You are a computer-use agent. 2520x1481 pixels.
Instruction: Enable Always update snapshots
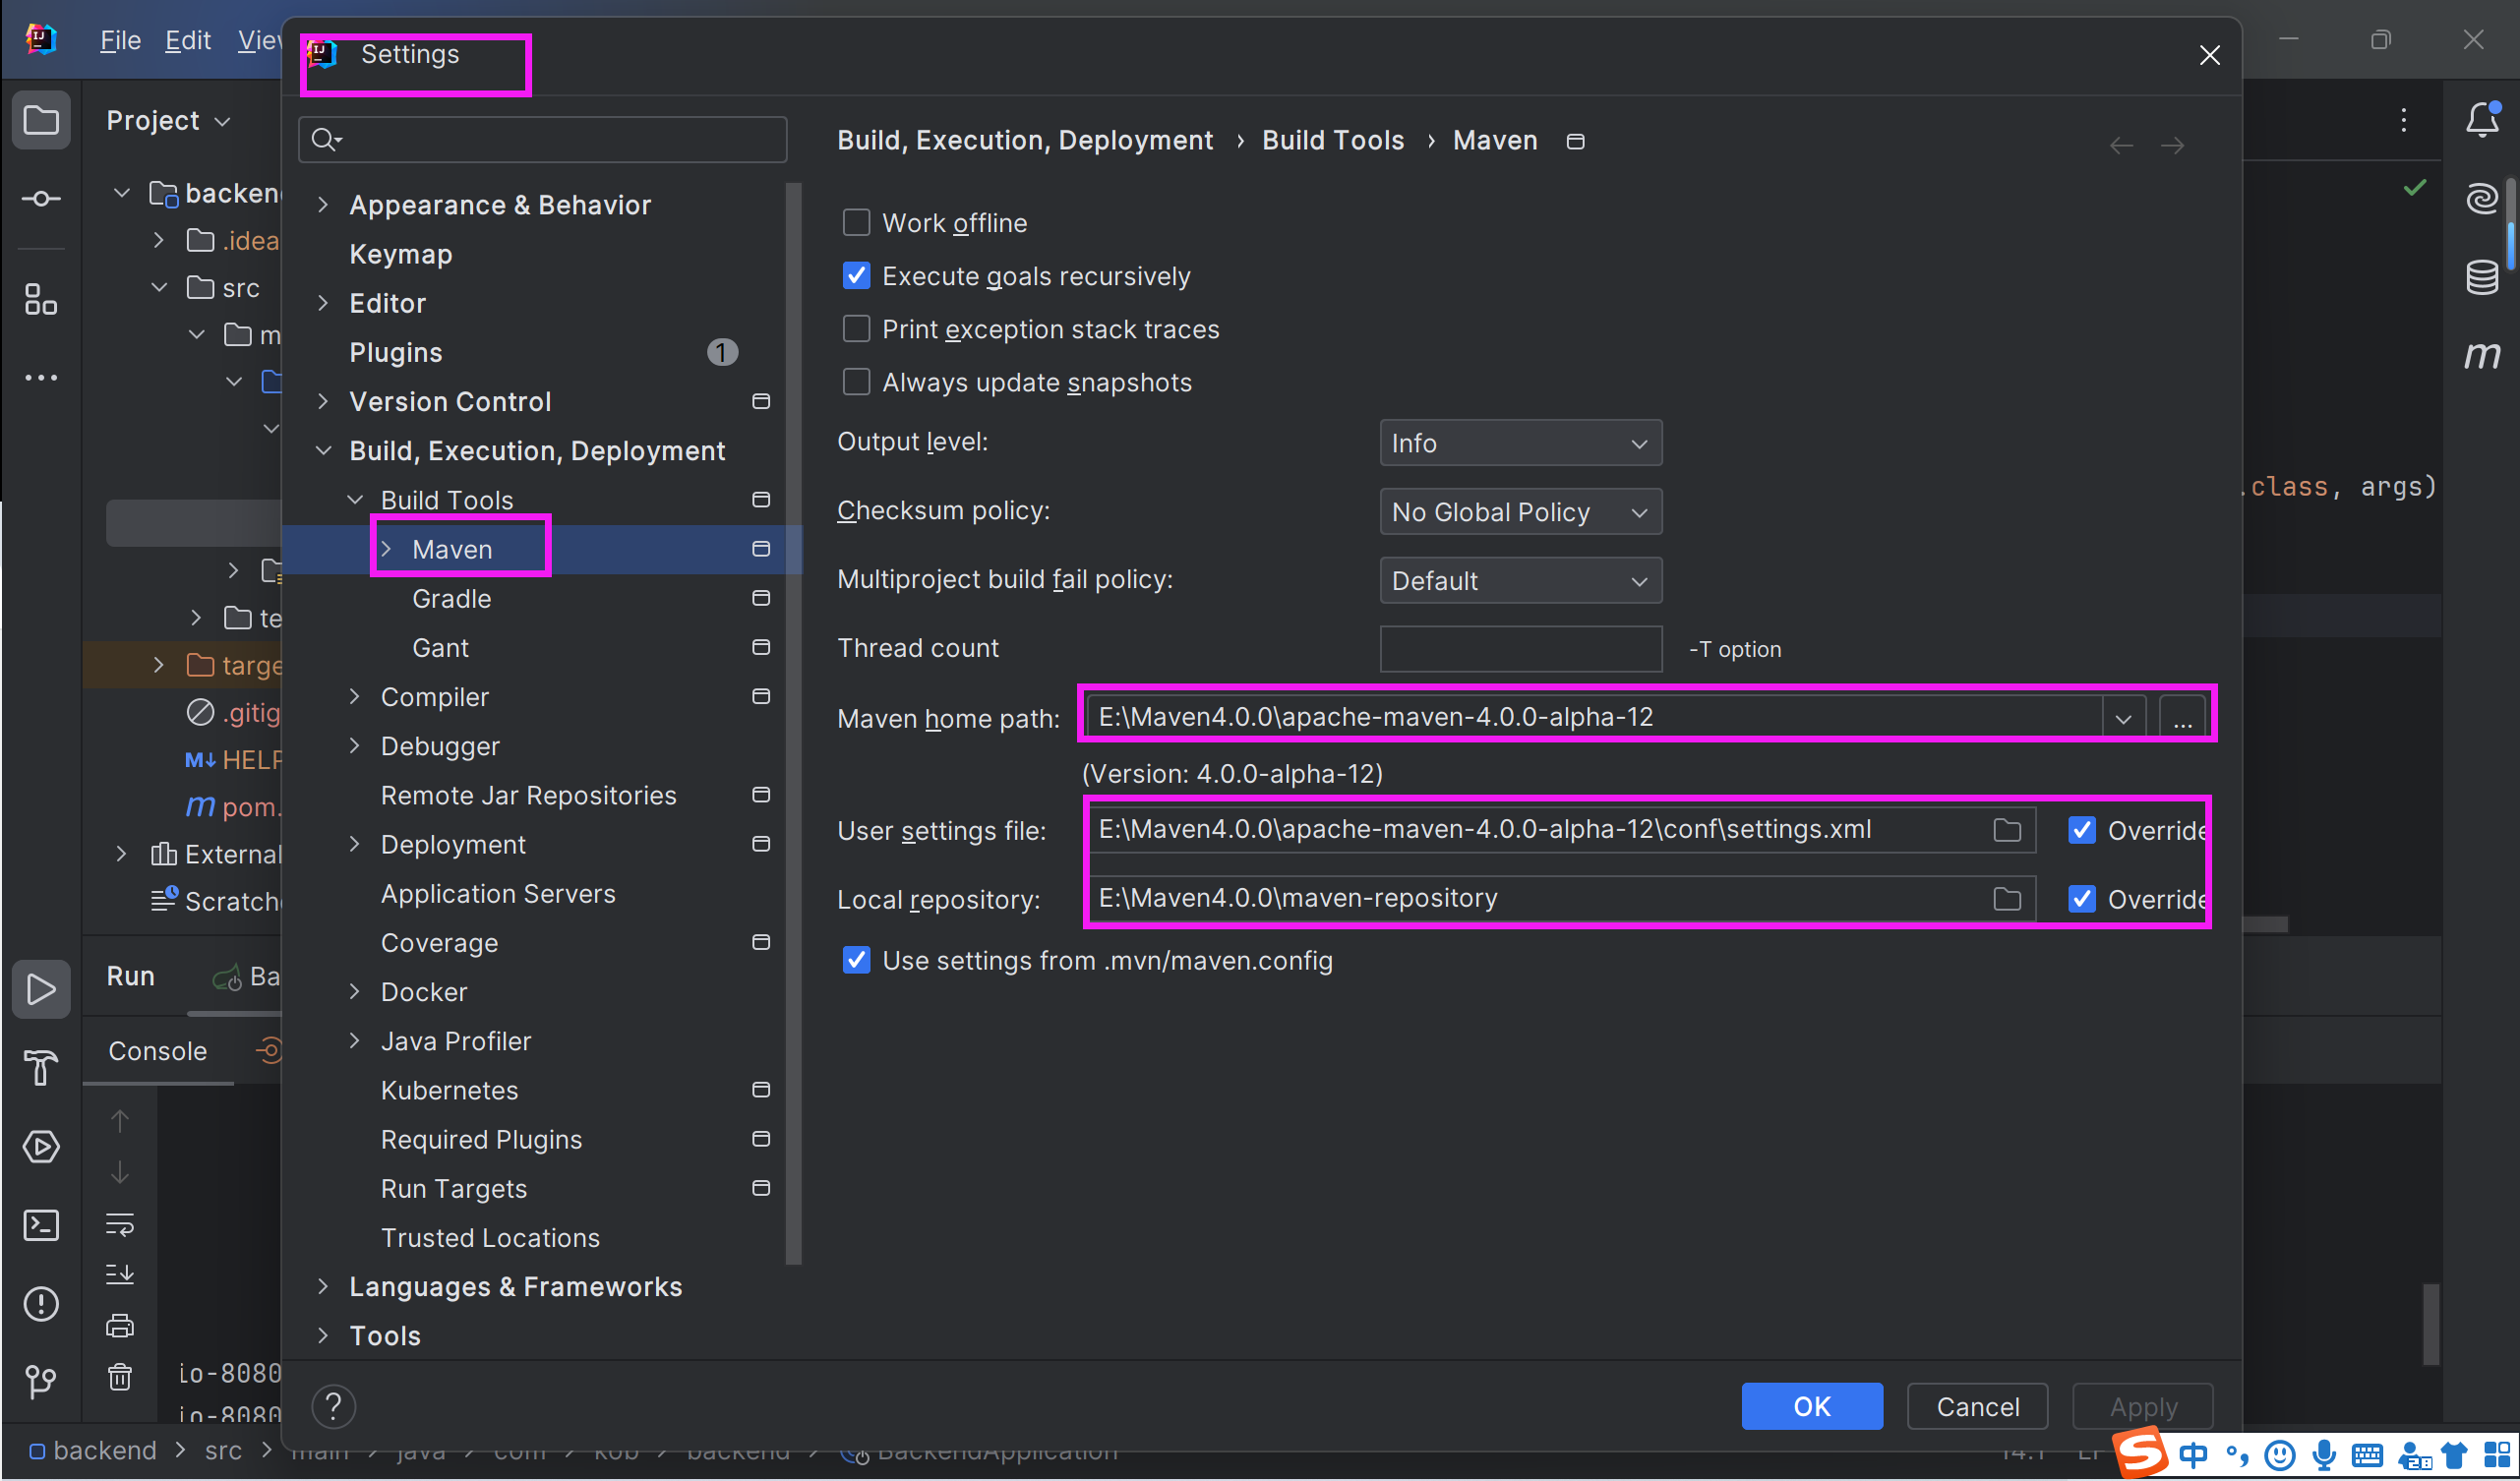click(x=856, y=382)
